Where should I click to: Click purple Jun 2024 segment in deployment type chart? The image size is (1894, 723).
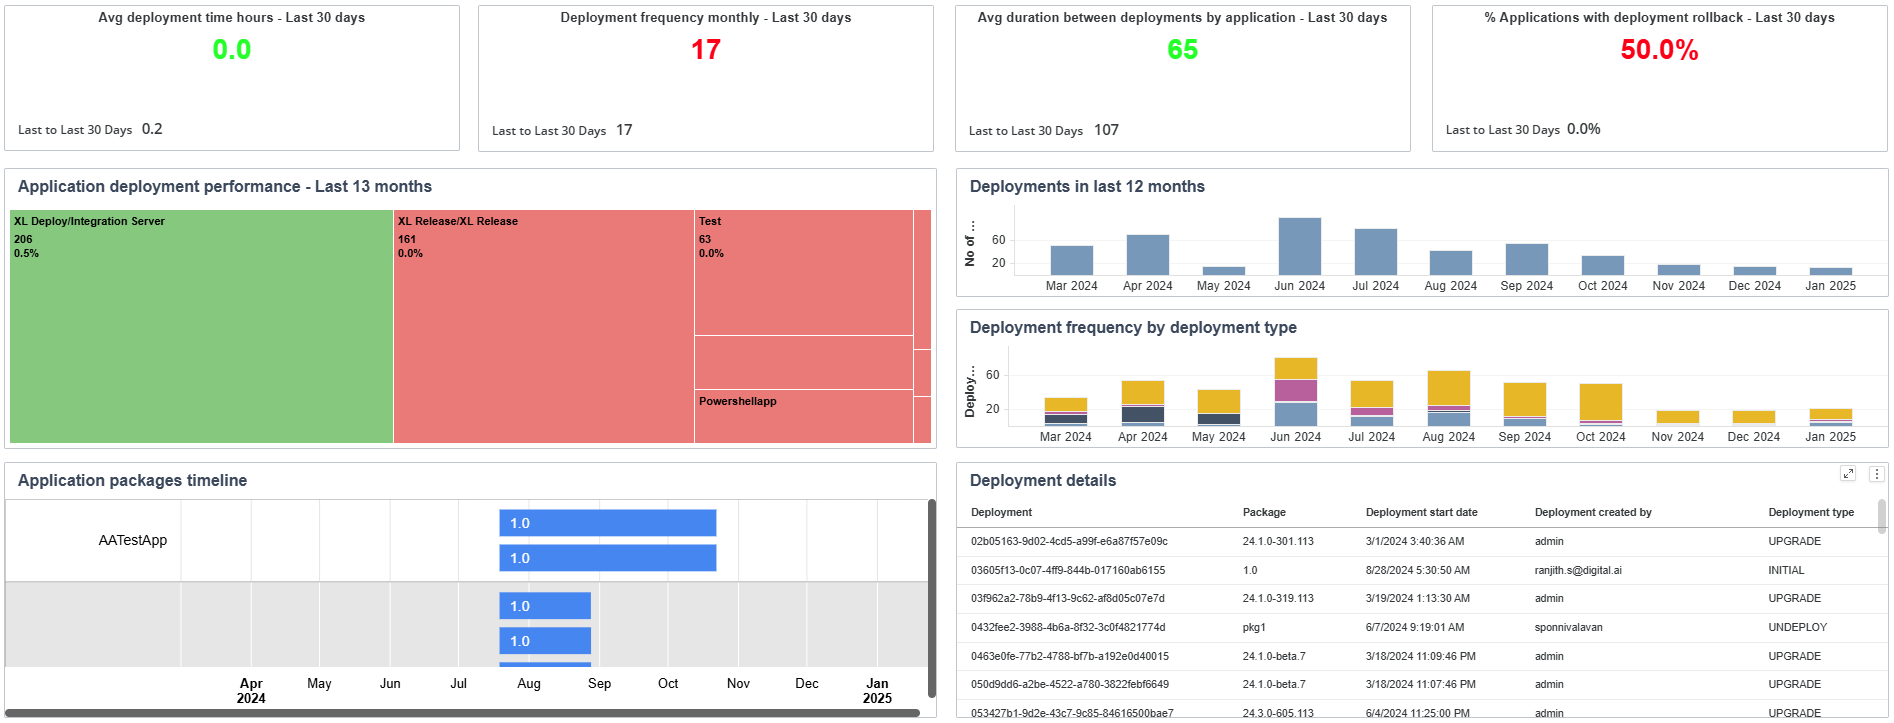tap(1296, 391)
